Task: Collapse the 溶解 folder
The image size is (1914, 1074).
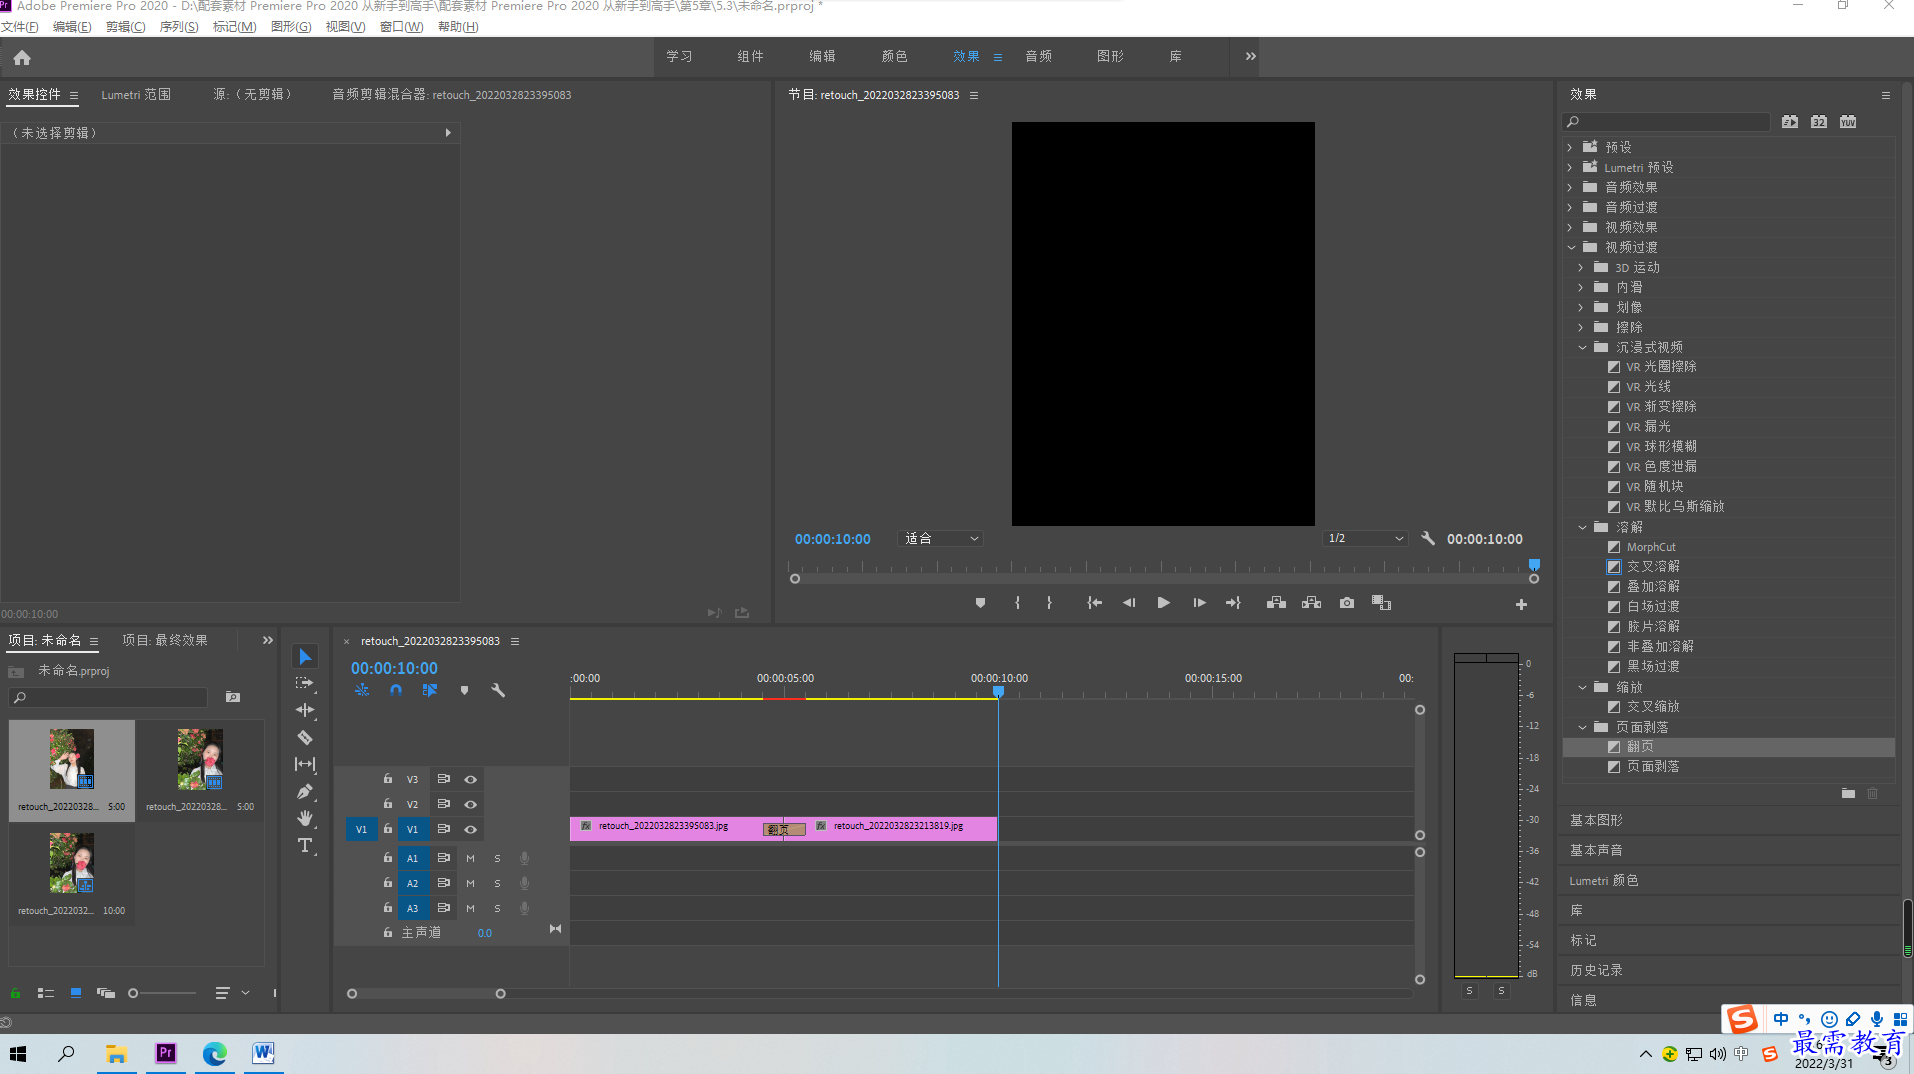Action: 1582,528
